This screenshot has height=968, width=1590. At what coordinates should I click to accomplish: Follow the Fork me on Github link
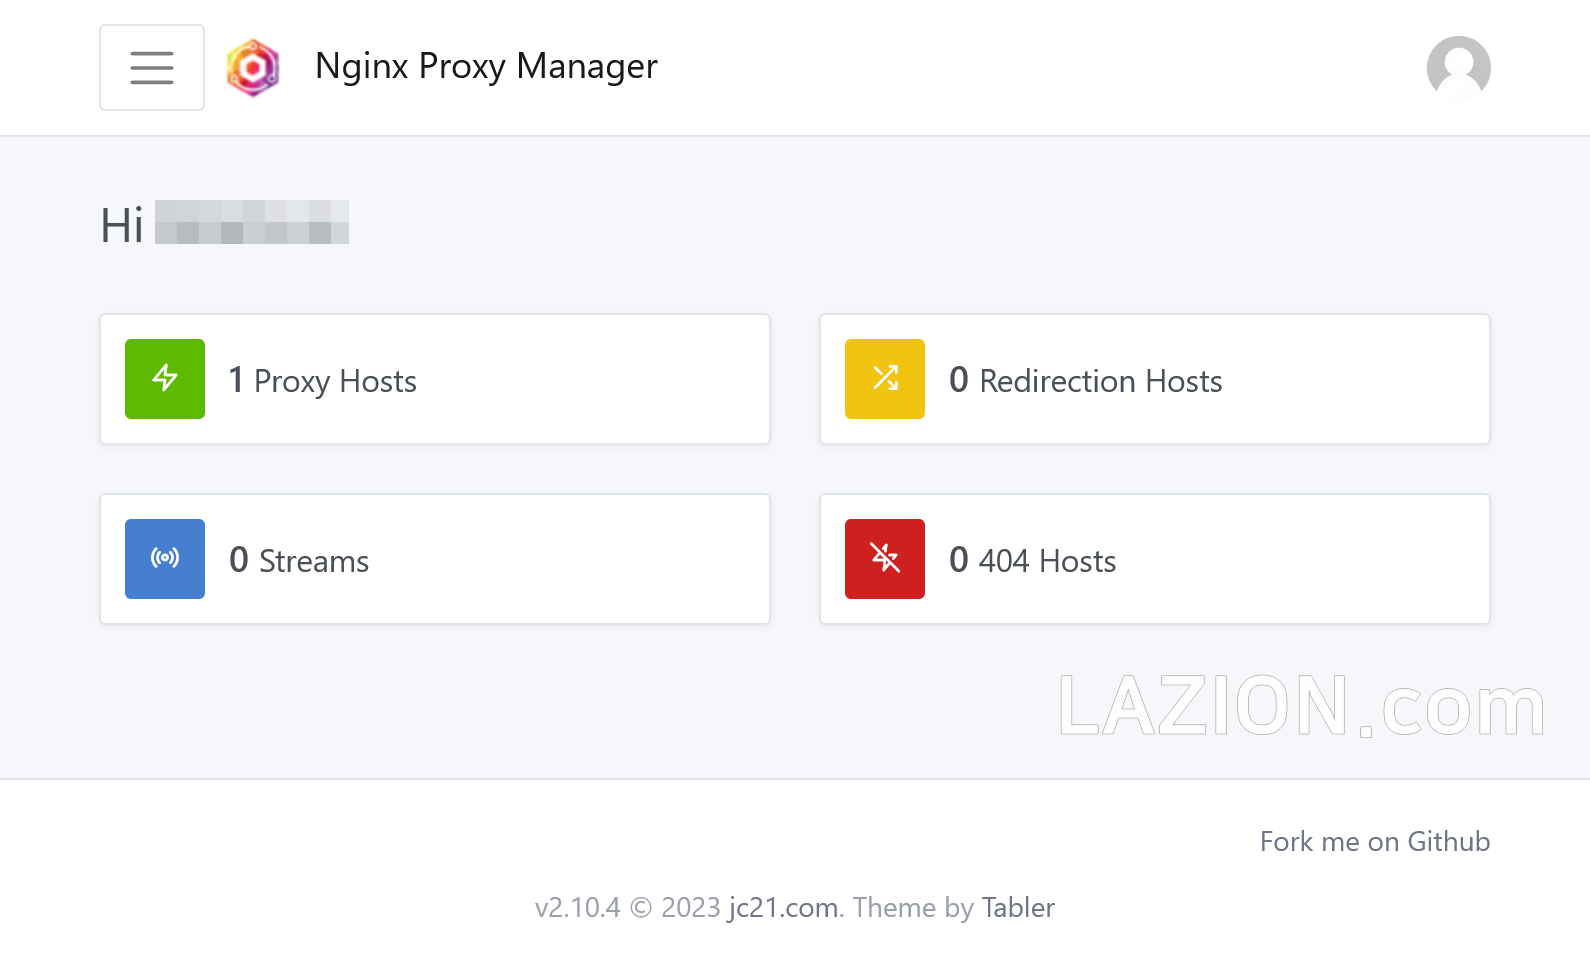click(1375, 842)
